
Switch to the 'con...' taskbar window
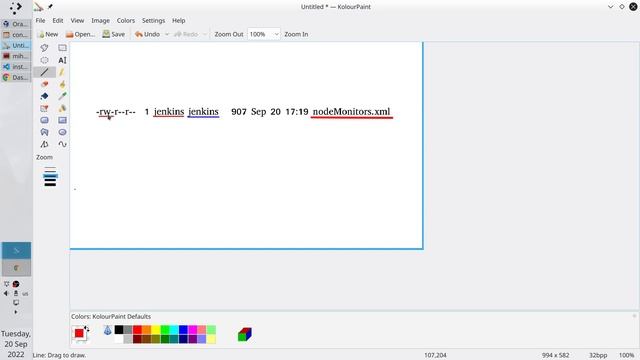point(16,35)
